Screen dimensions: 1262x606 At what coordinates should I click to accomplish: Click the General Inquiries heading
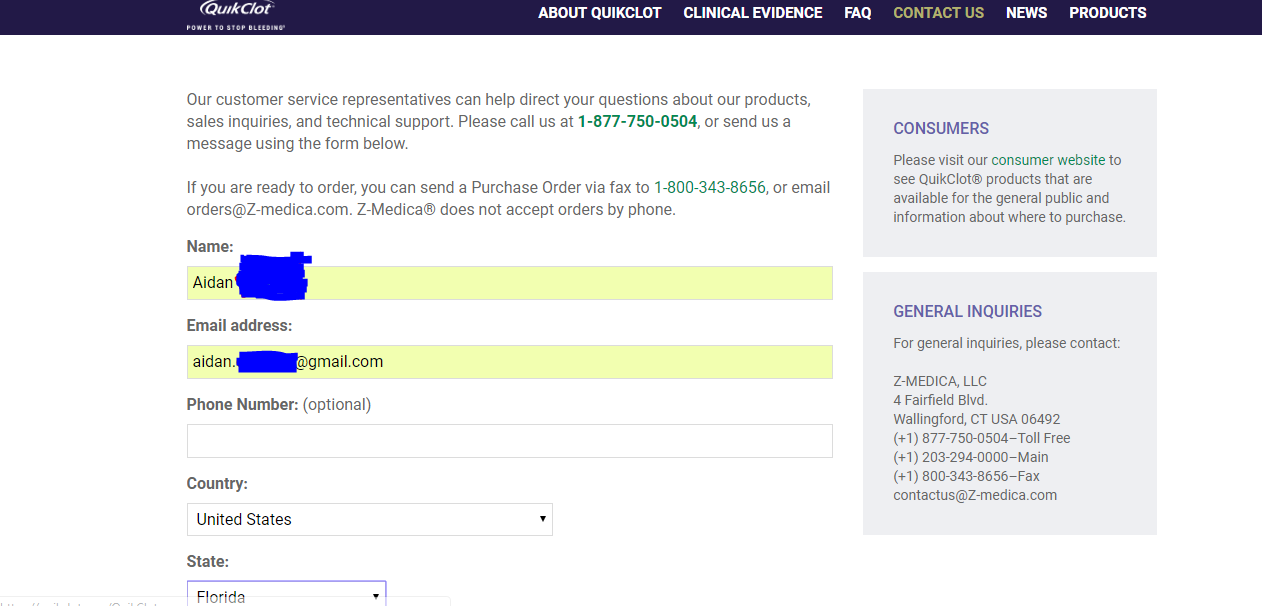coord(968,312)
